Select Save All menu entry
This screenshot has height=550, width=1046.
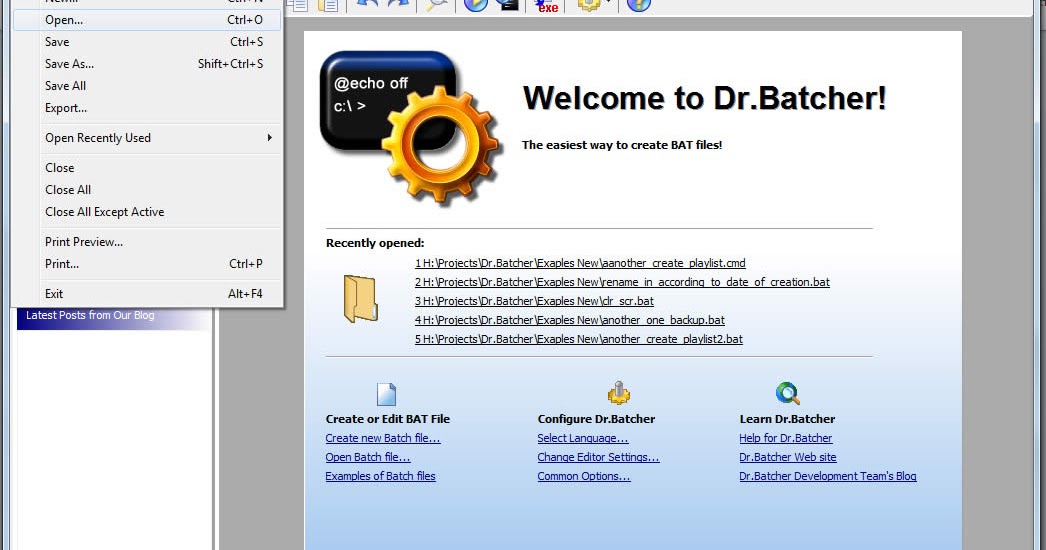point(147,86)
